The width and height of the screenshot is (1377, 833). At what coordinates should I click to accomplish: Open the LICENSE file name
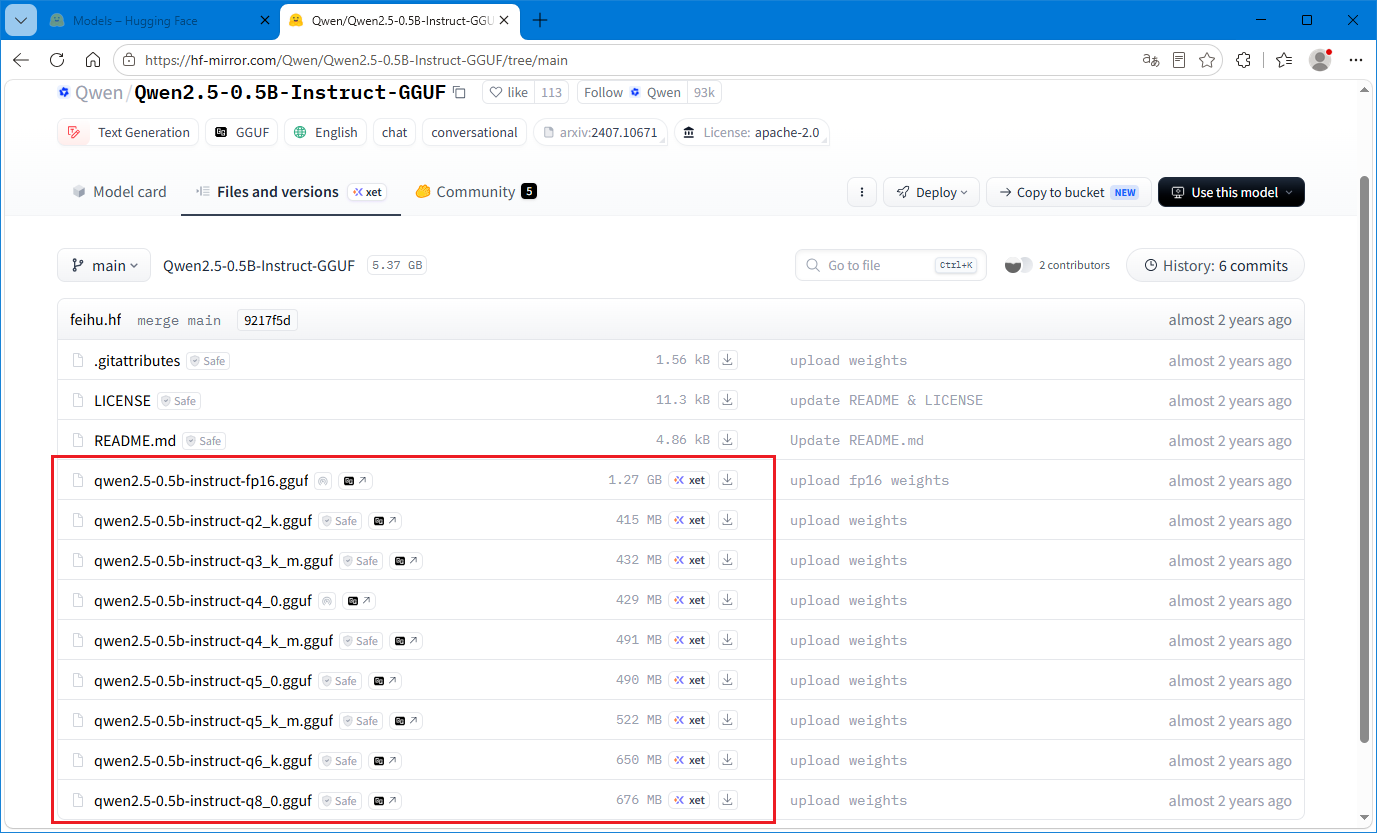tap(122, 400)
